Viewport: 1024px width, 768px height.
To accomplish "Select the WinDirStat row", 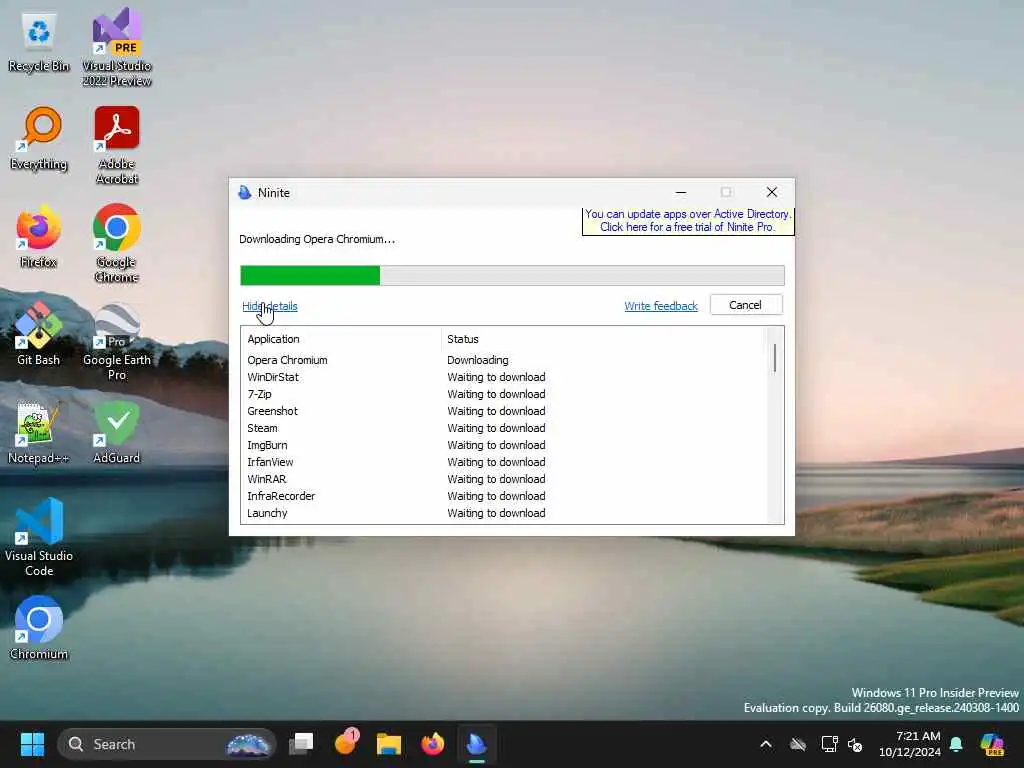I will [x=503, y=377].
